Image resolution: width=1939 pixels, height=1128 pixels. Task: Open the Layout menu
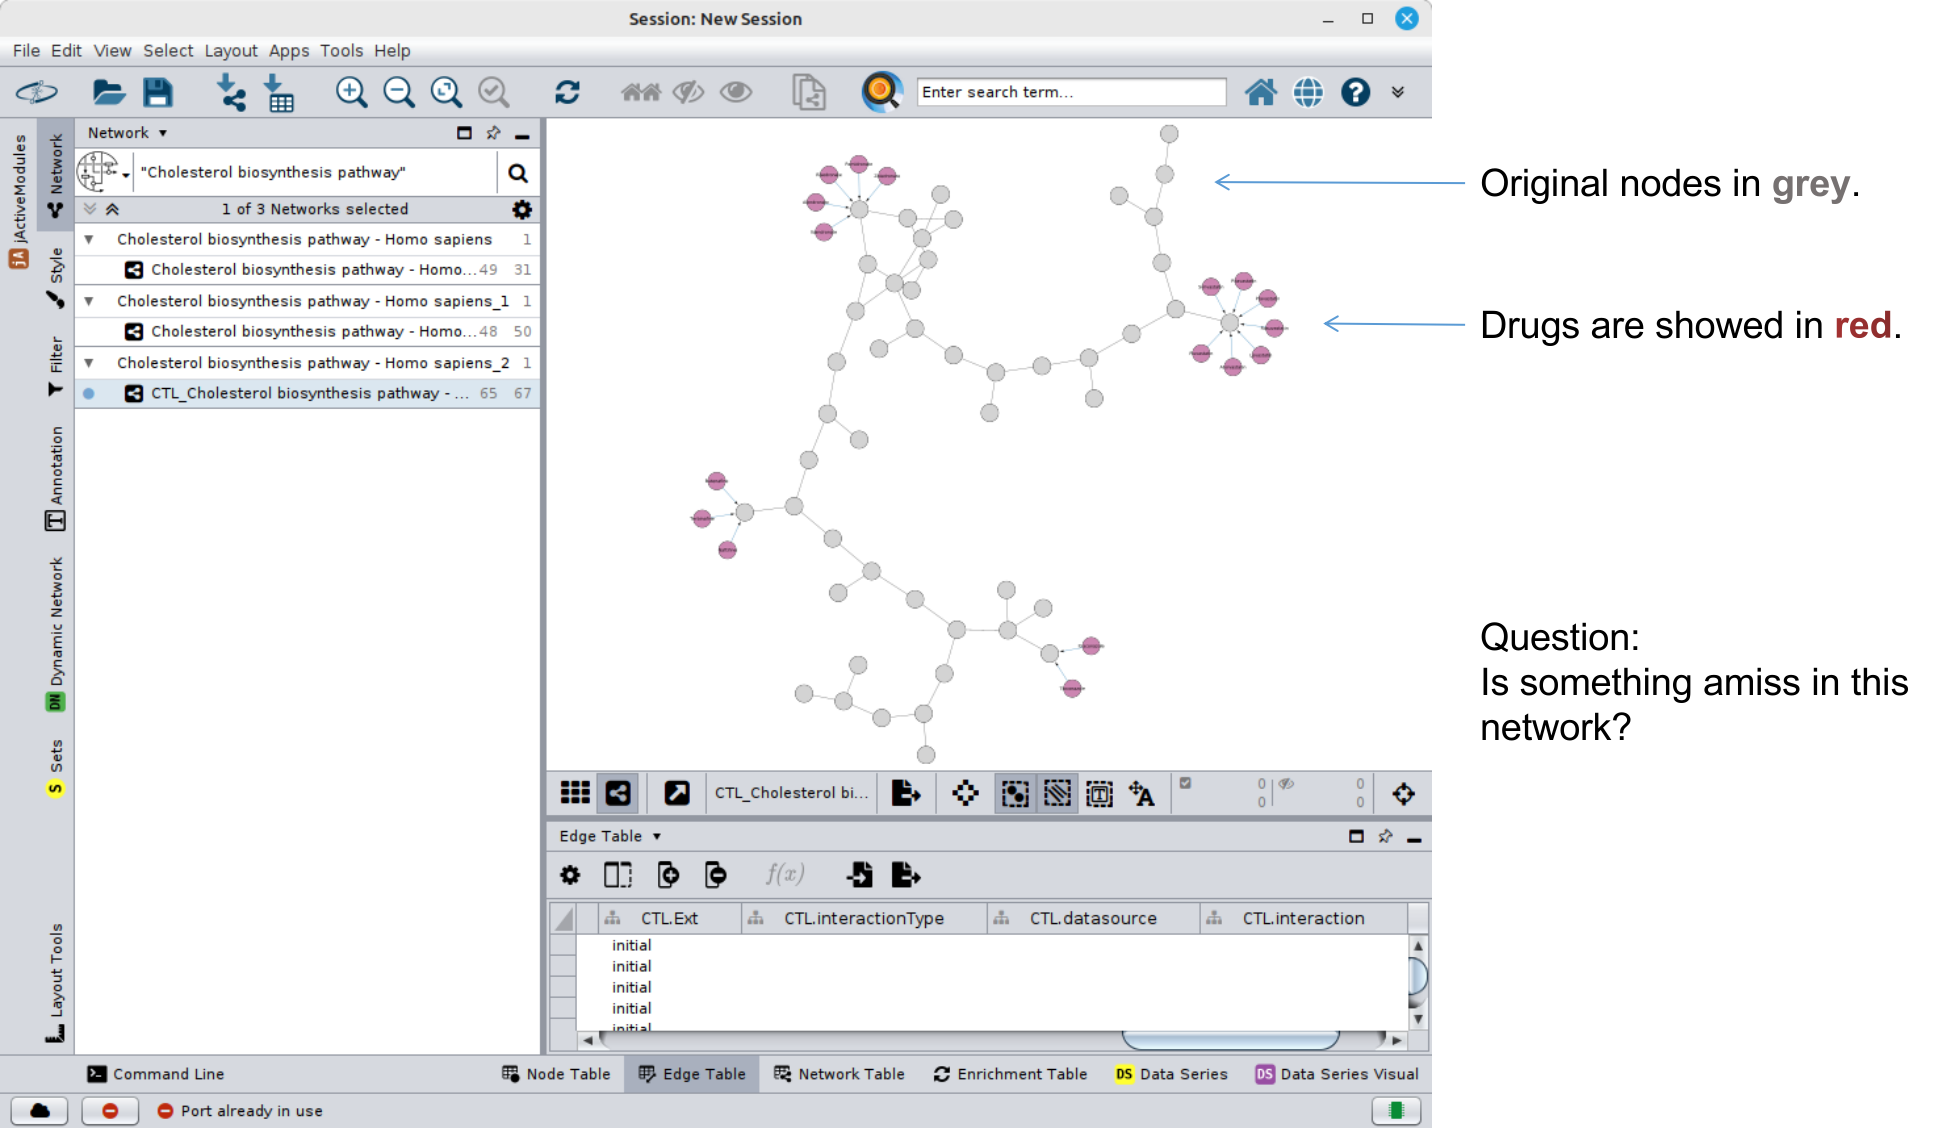coord(230,50)
